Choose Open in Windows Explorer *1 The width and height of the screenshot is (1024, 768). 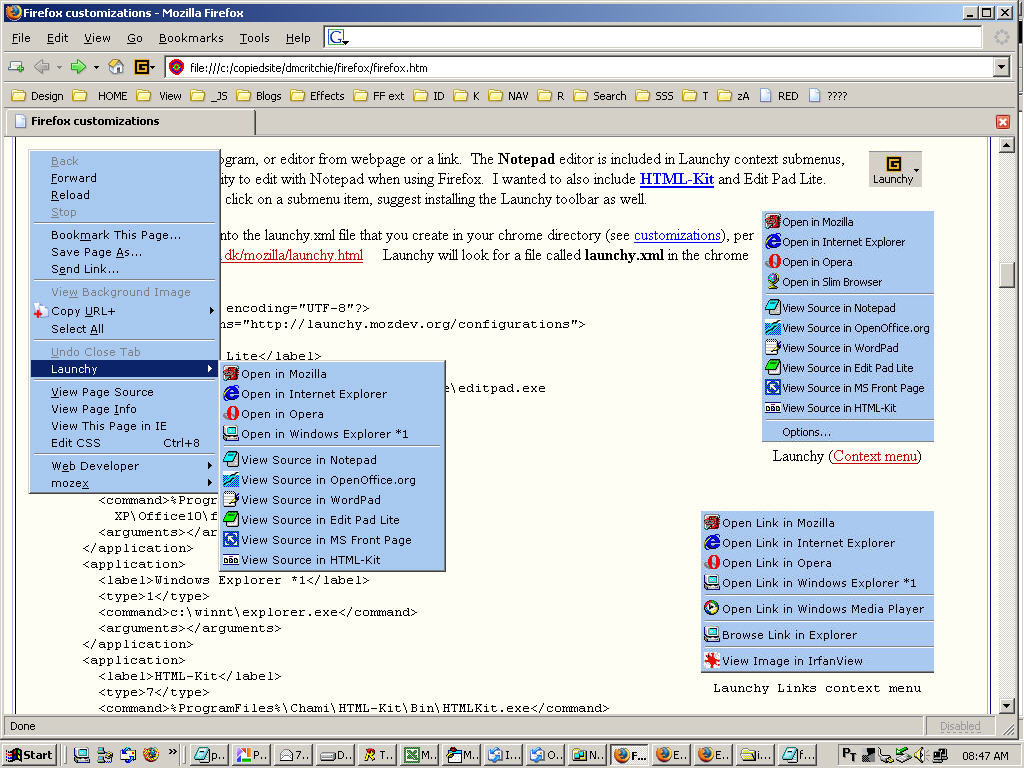point(332,434)
